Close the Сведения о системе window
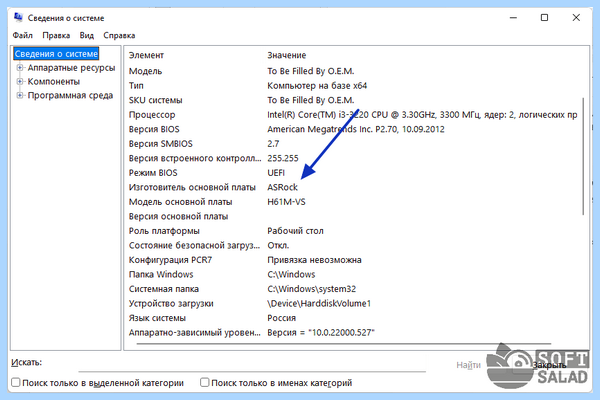 click(x=576, y=18)
